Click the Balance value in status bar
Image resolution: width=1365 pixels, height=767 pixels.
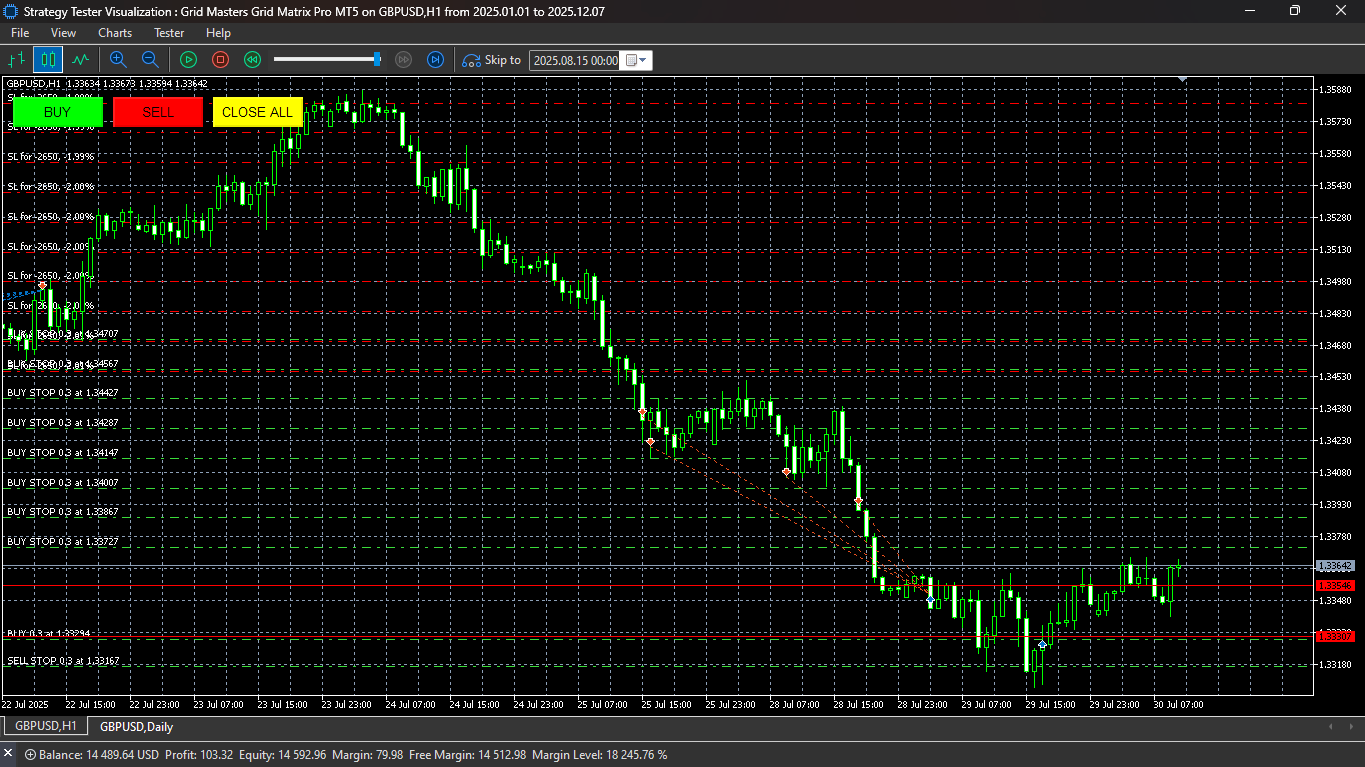tap(100, 755)
